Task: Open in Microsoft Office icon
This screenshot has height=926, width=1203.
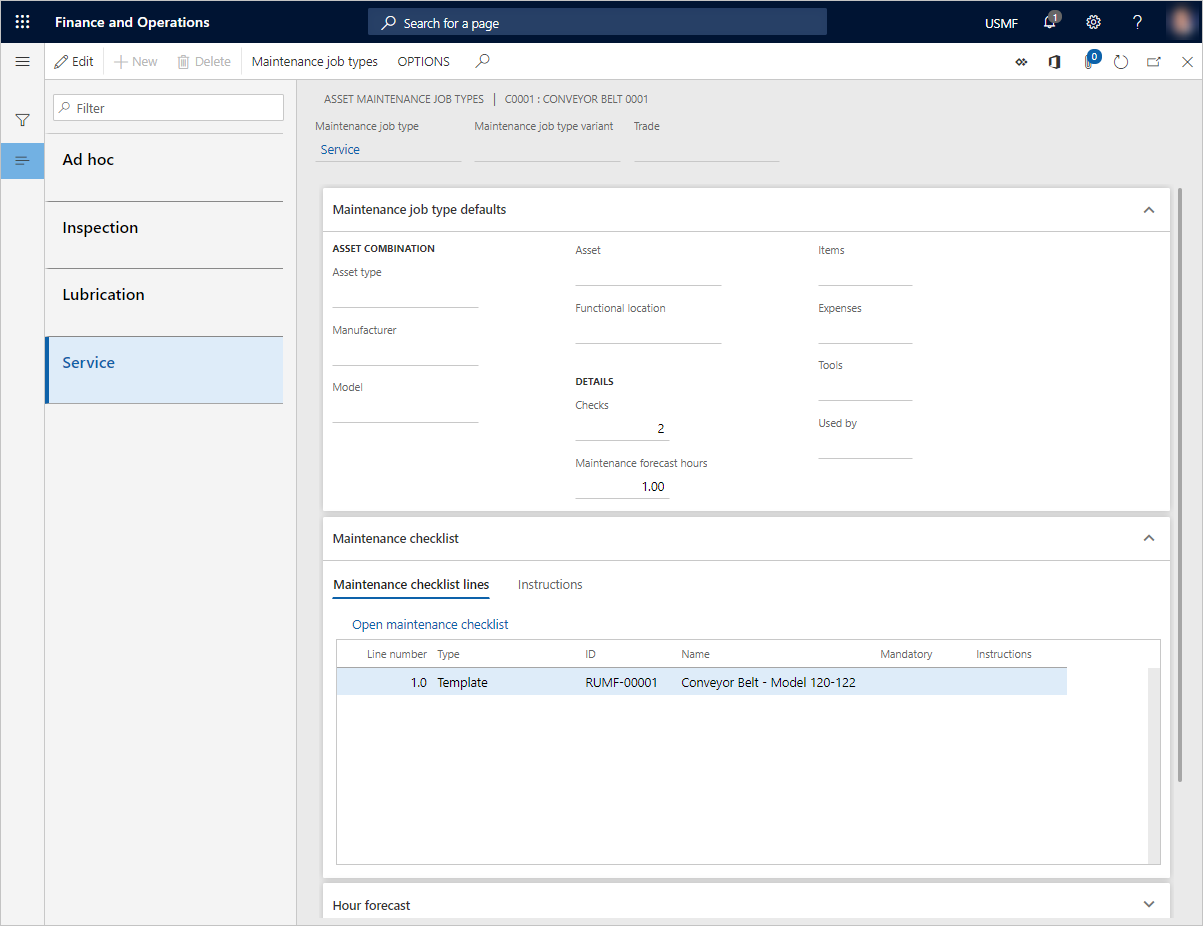Action: (1054, 62)
